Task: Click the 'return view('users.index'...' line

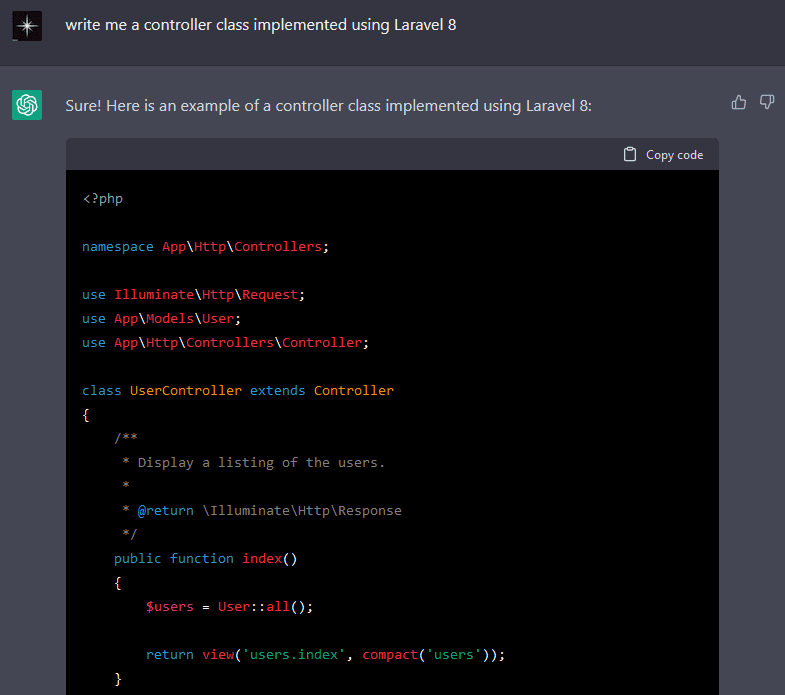Action: (325, 655)
